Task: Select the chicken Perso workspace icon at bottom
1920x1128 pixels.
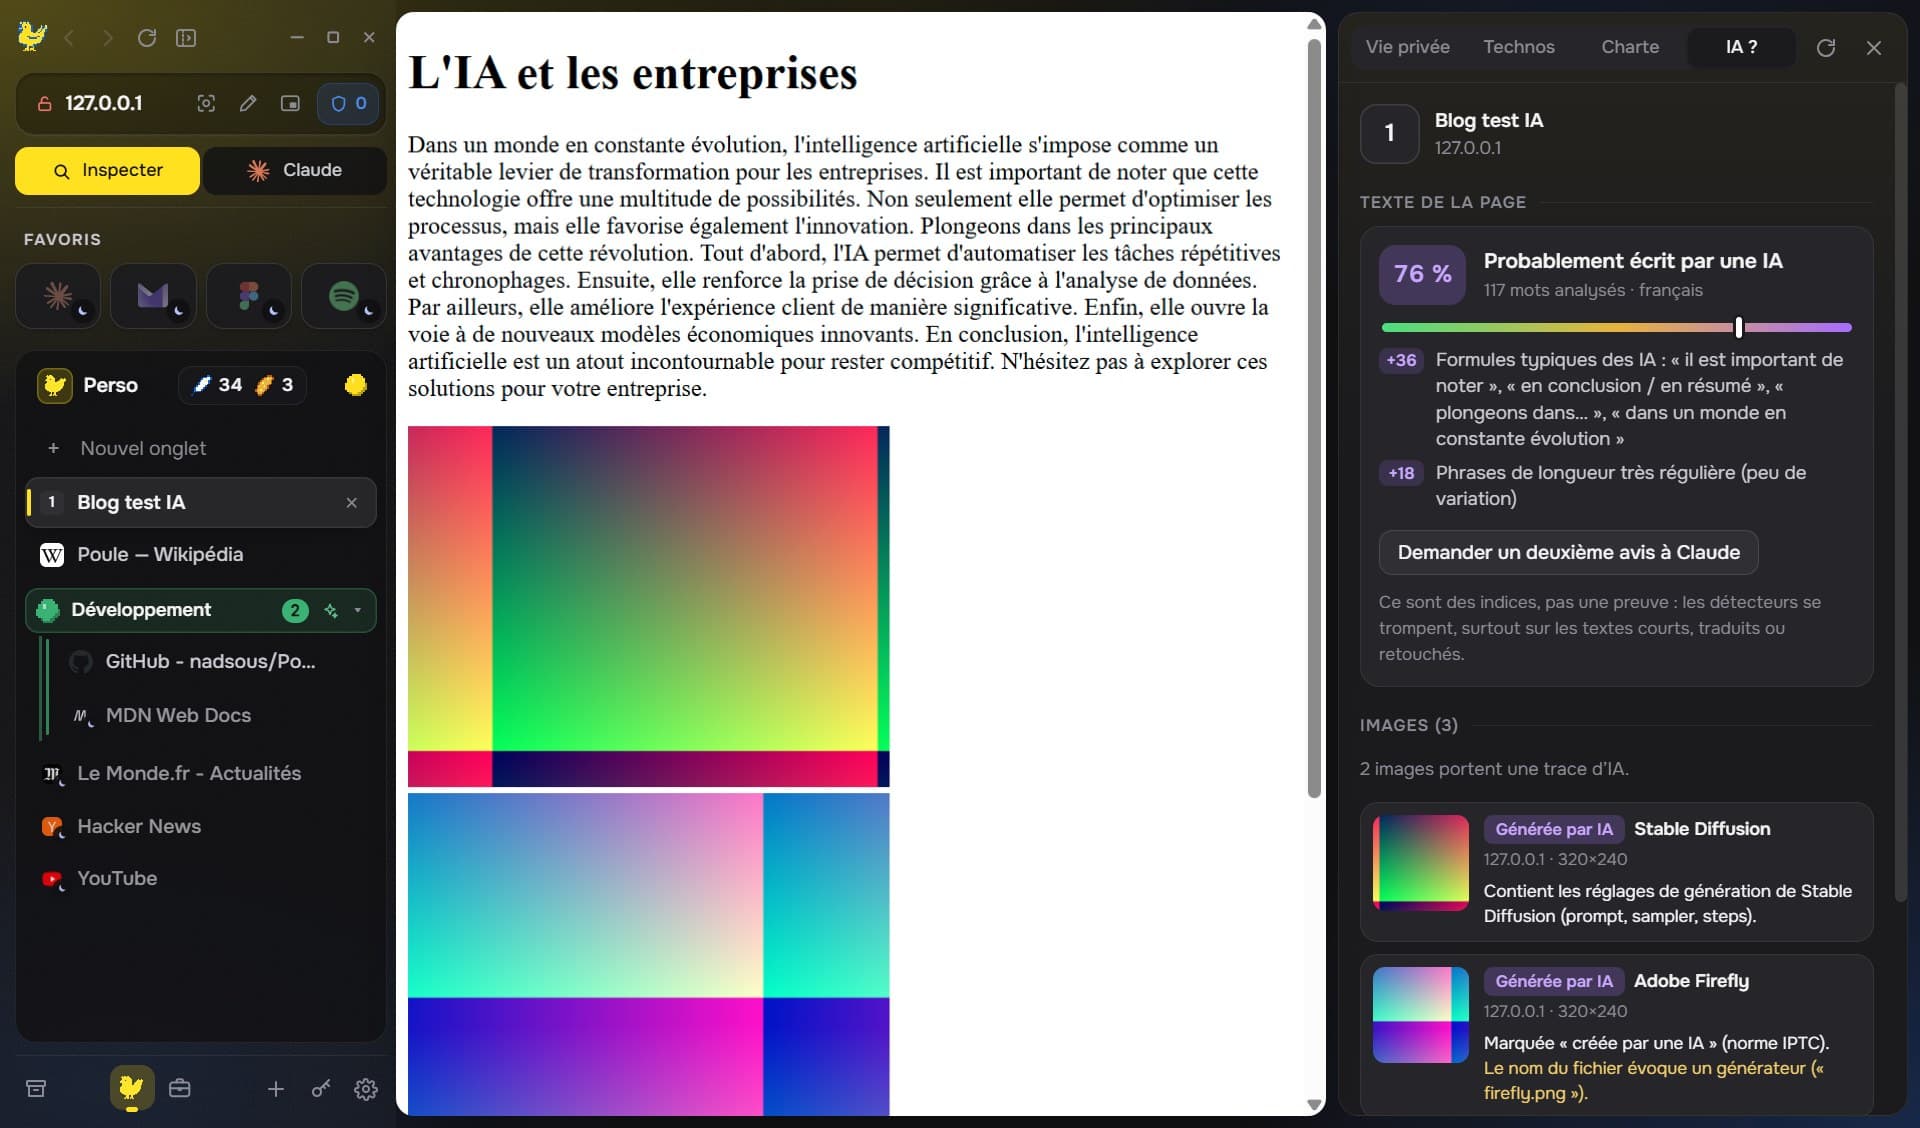Action: click(132, 1088)
